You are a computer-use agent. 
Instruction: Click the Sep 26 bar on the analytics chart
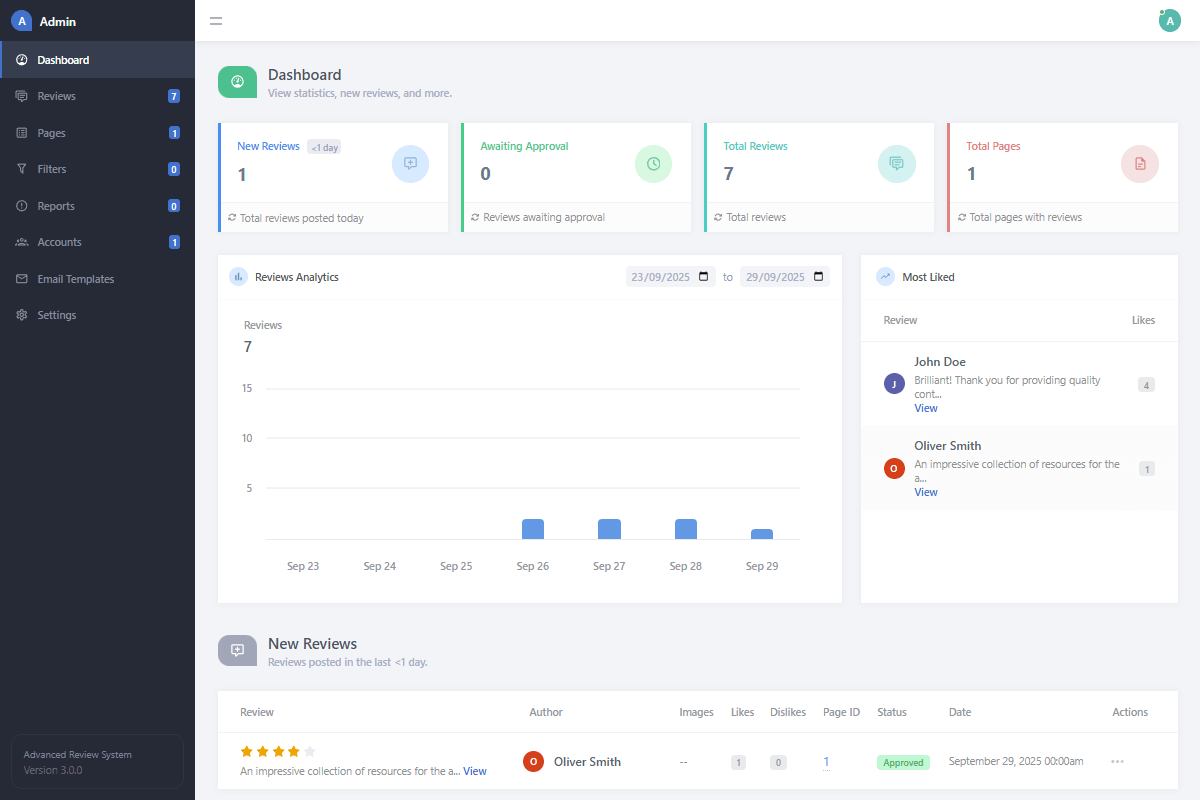(x=533, y=528)
